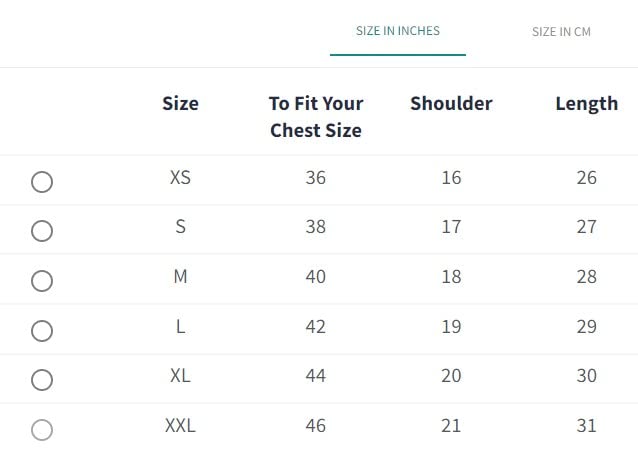Select the radio button for size L
The width and height of the screenshot is (638, 452).
(x=42, y=330)
